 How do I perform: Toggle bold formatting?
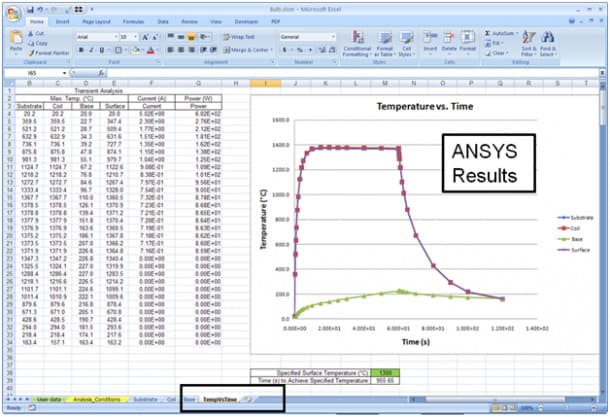81,50
